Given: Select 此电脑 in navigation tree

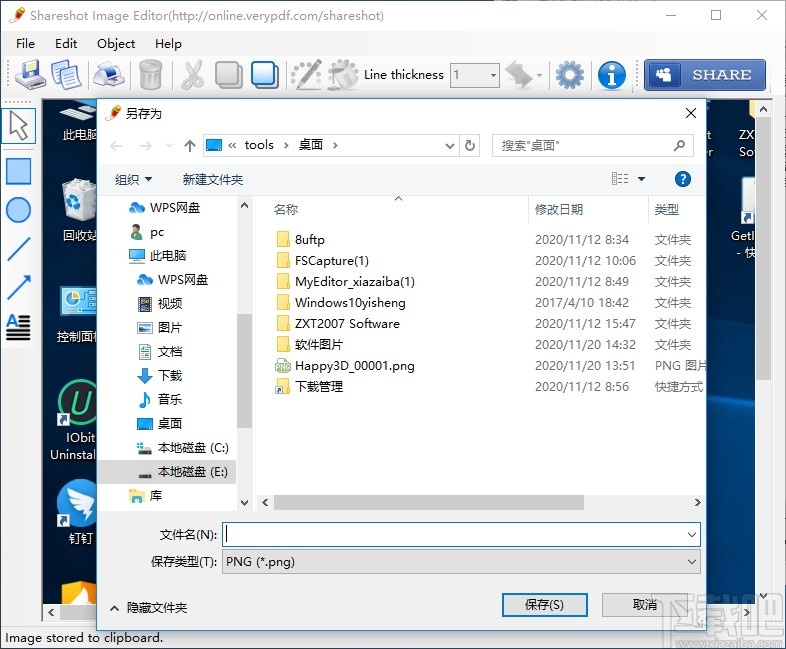Looking at the screenshot, I should point(157,256).
